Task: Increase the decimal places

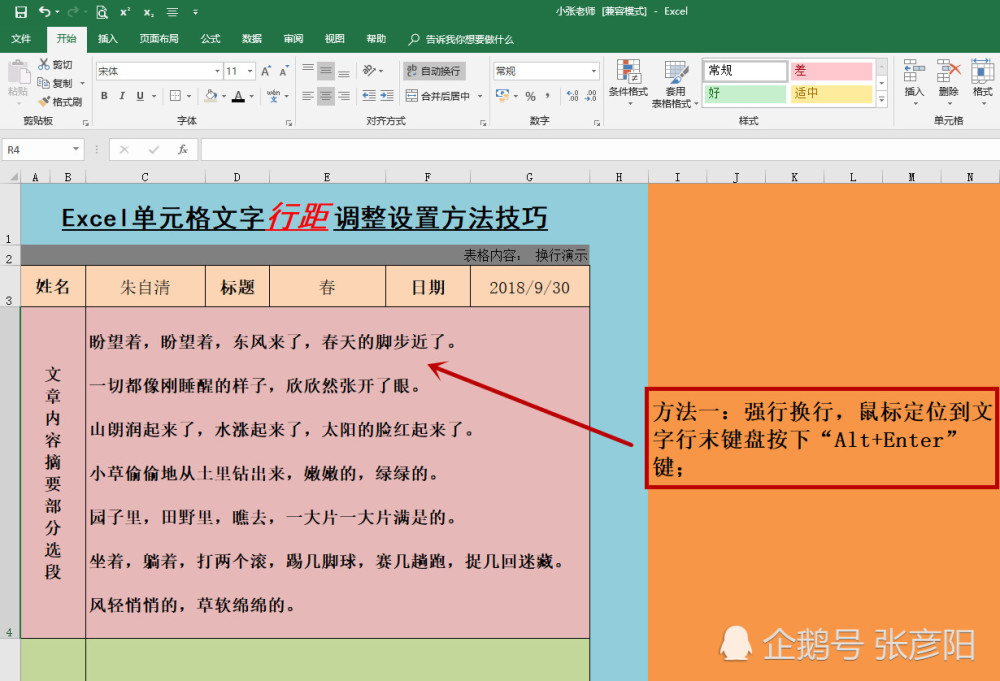Action: (573, 96)
